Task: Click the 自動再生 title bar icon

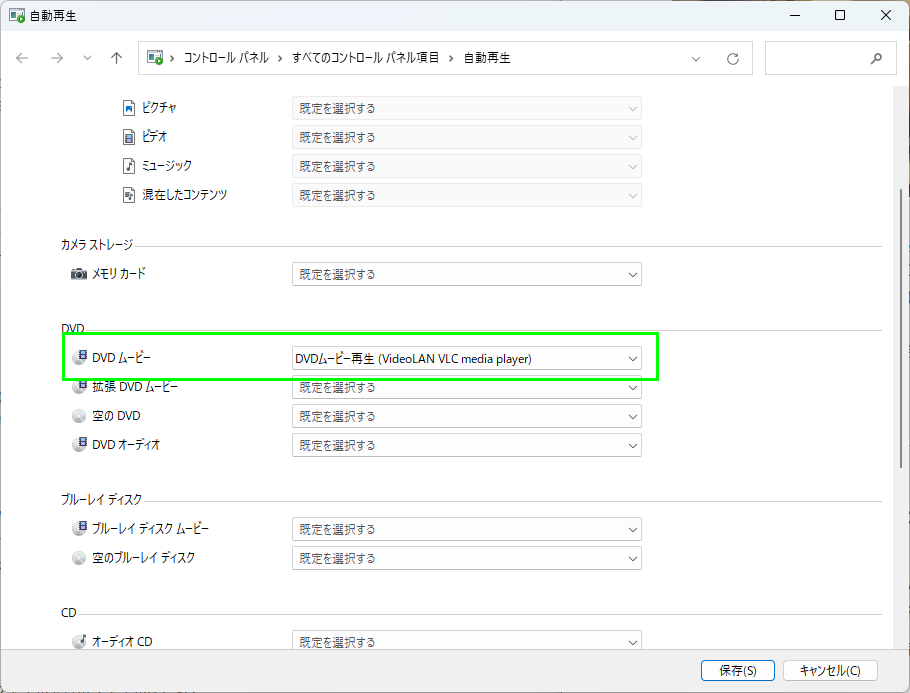Action: pos(17,16)
